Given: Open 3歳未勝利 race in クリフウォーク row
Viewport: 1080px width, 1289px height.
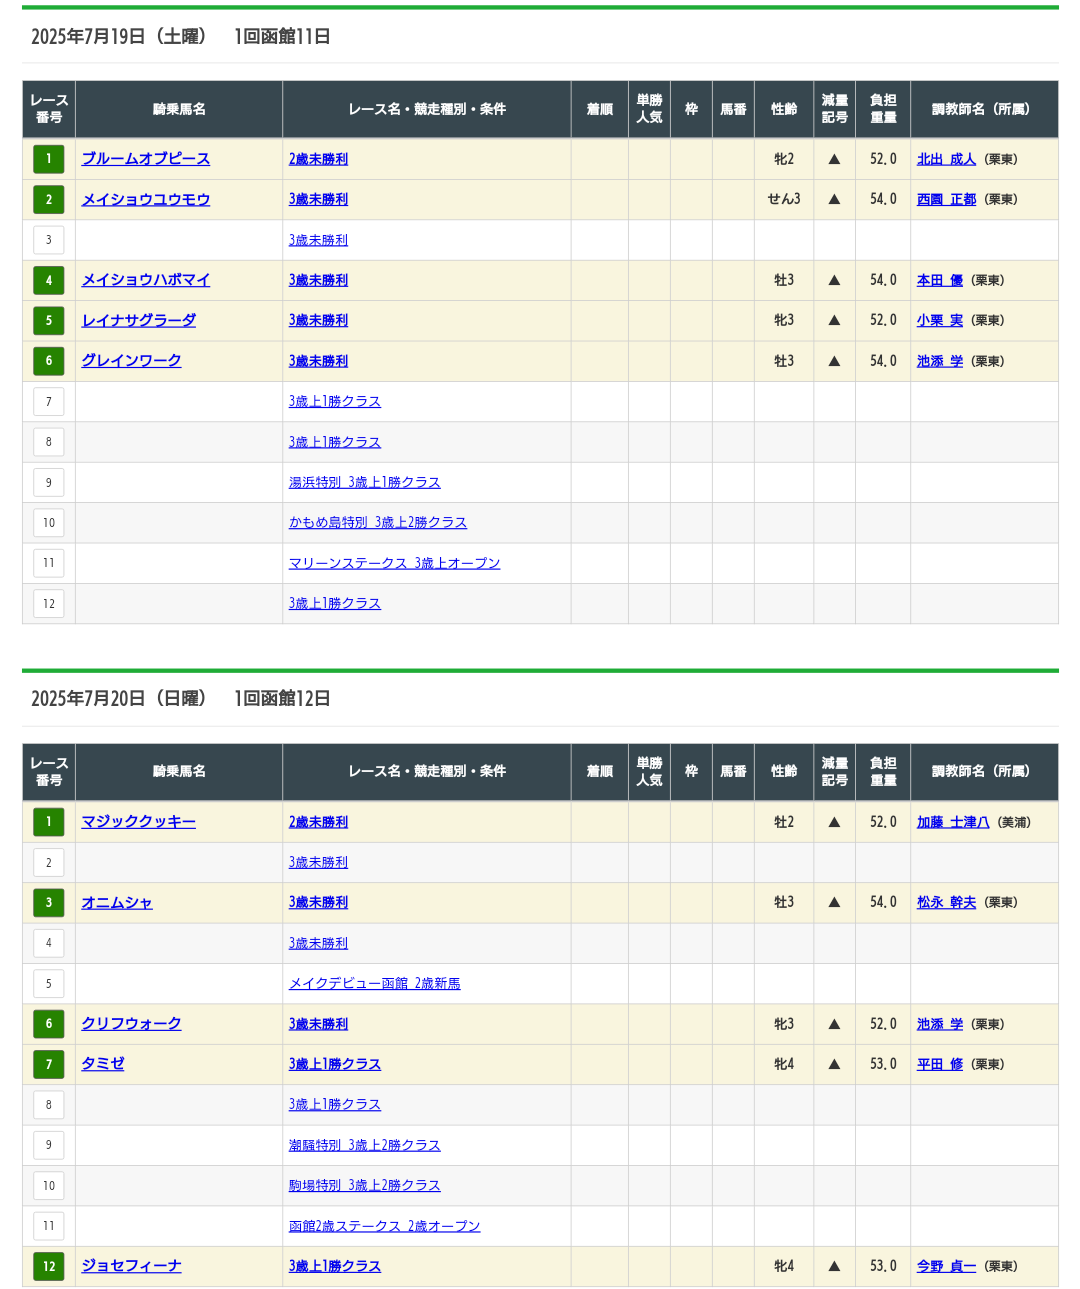Looking at the screenshot, I should (318, 1024).
